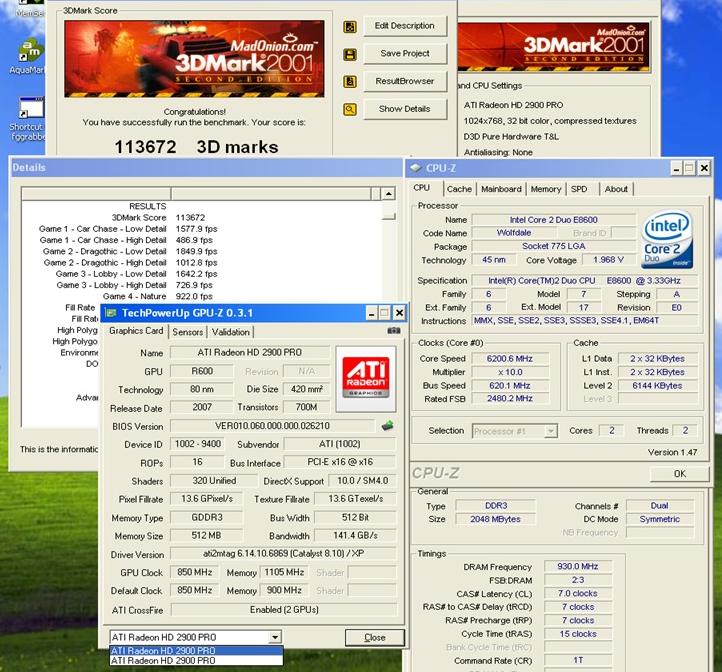Click the icon beside Edit Description
The height and width of the screenshot is (672, 722).
point(350,27)
